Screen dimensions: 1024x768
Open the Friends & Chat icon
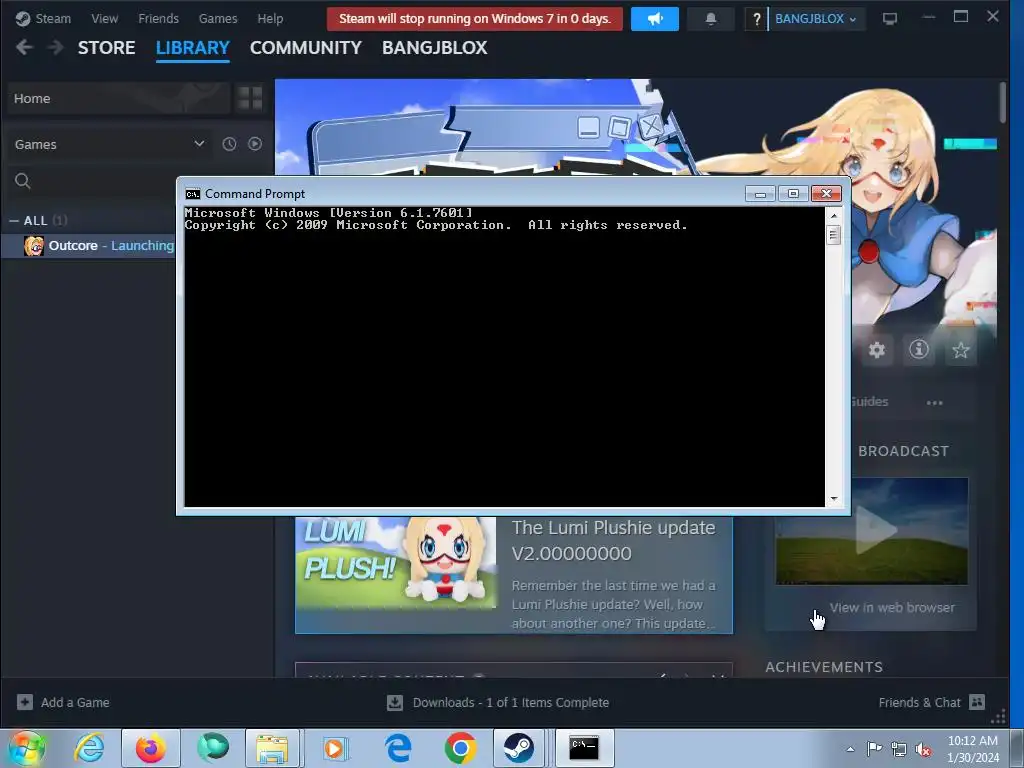pyautogui.click(x=977, y=702)
